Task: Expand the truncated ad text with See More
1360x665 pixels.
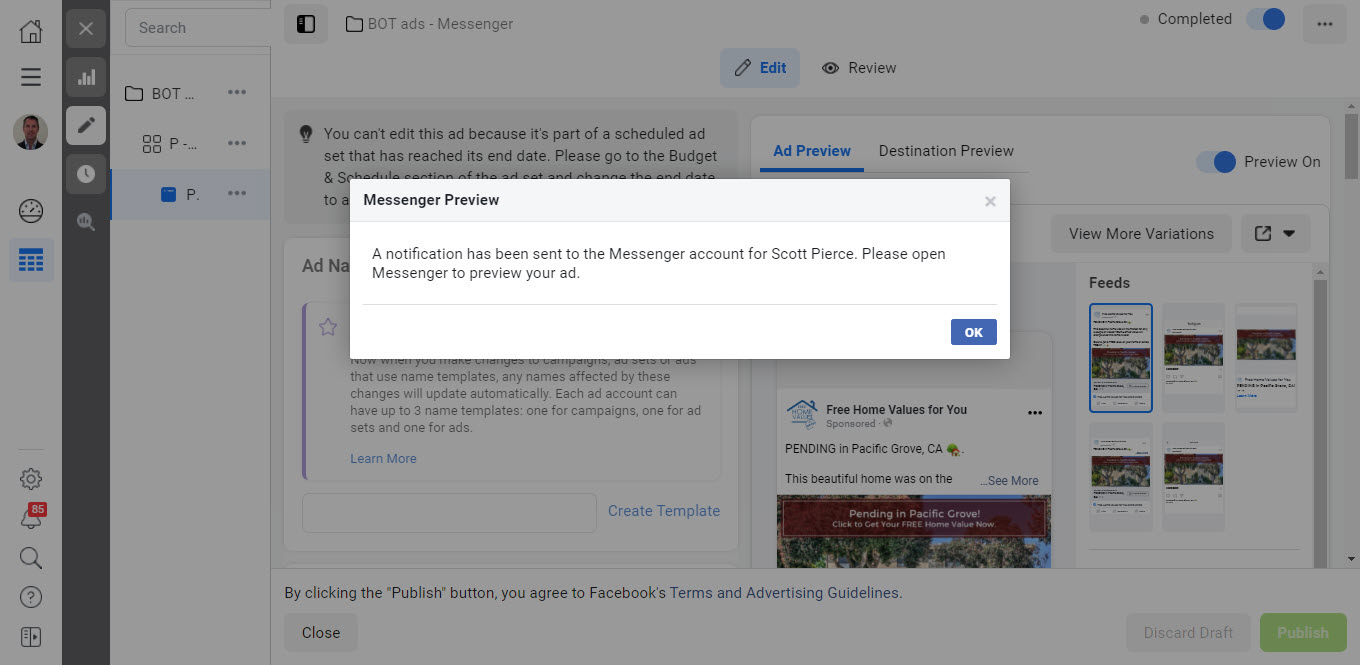Action: (x=1009, y=480)
